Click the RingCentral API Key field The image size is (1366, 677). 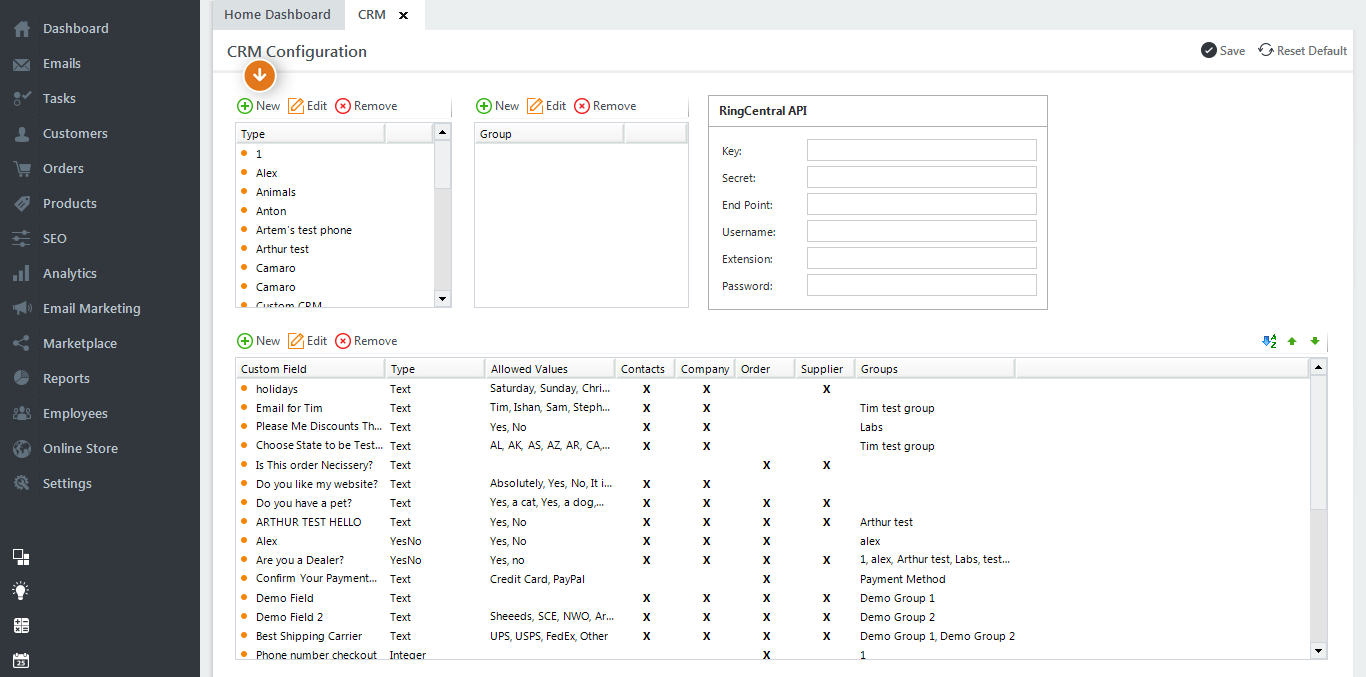click(x=922, y=151)
